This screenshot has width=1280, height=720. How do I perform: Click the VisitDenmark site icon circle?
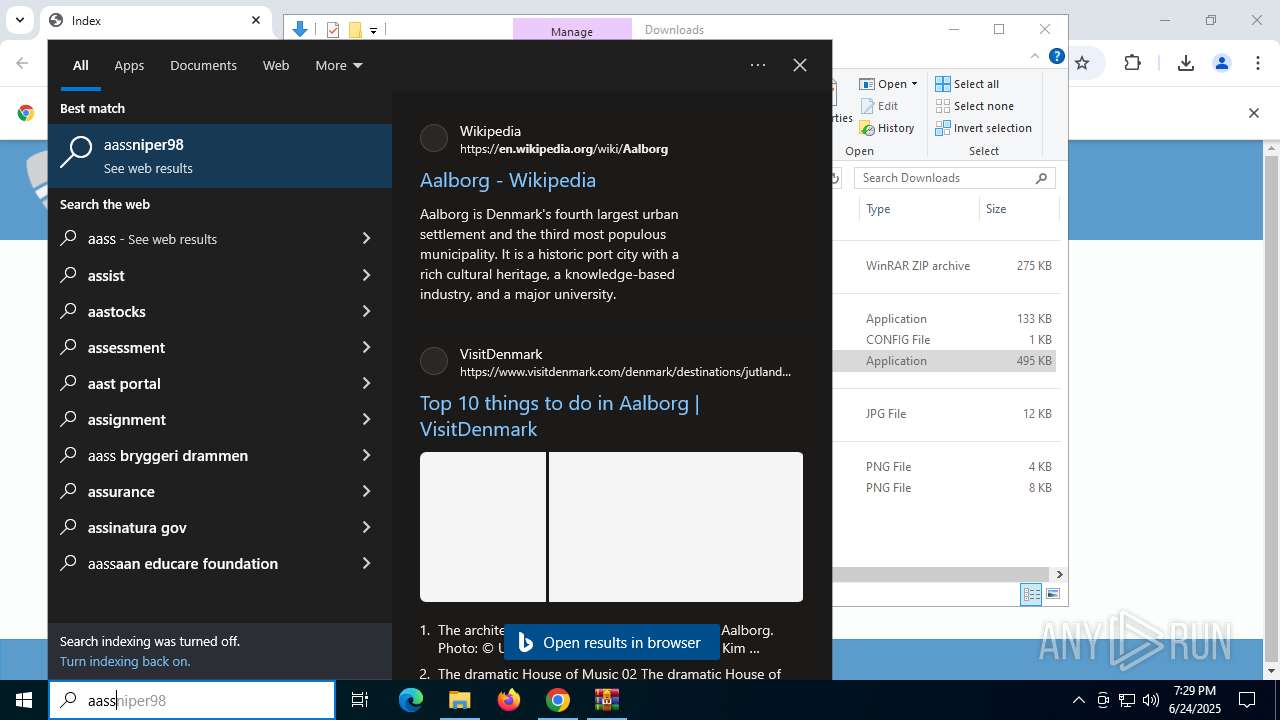434,362
